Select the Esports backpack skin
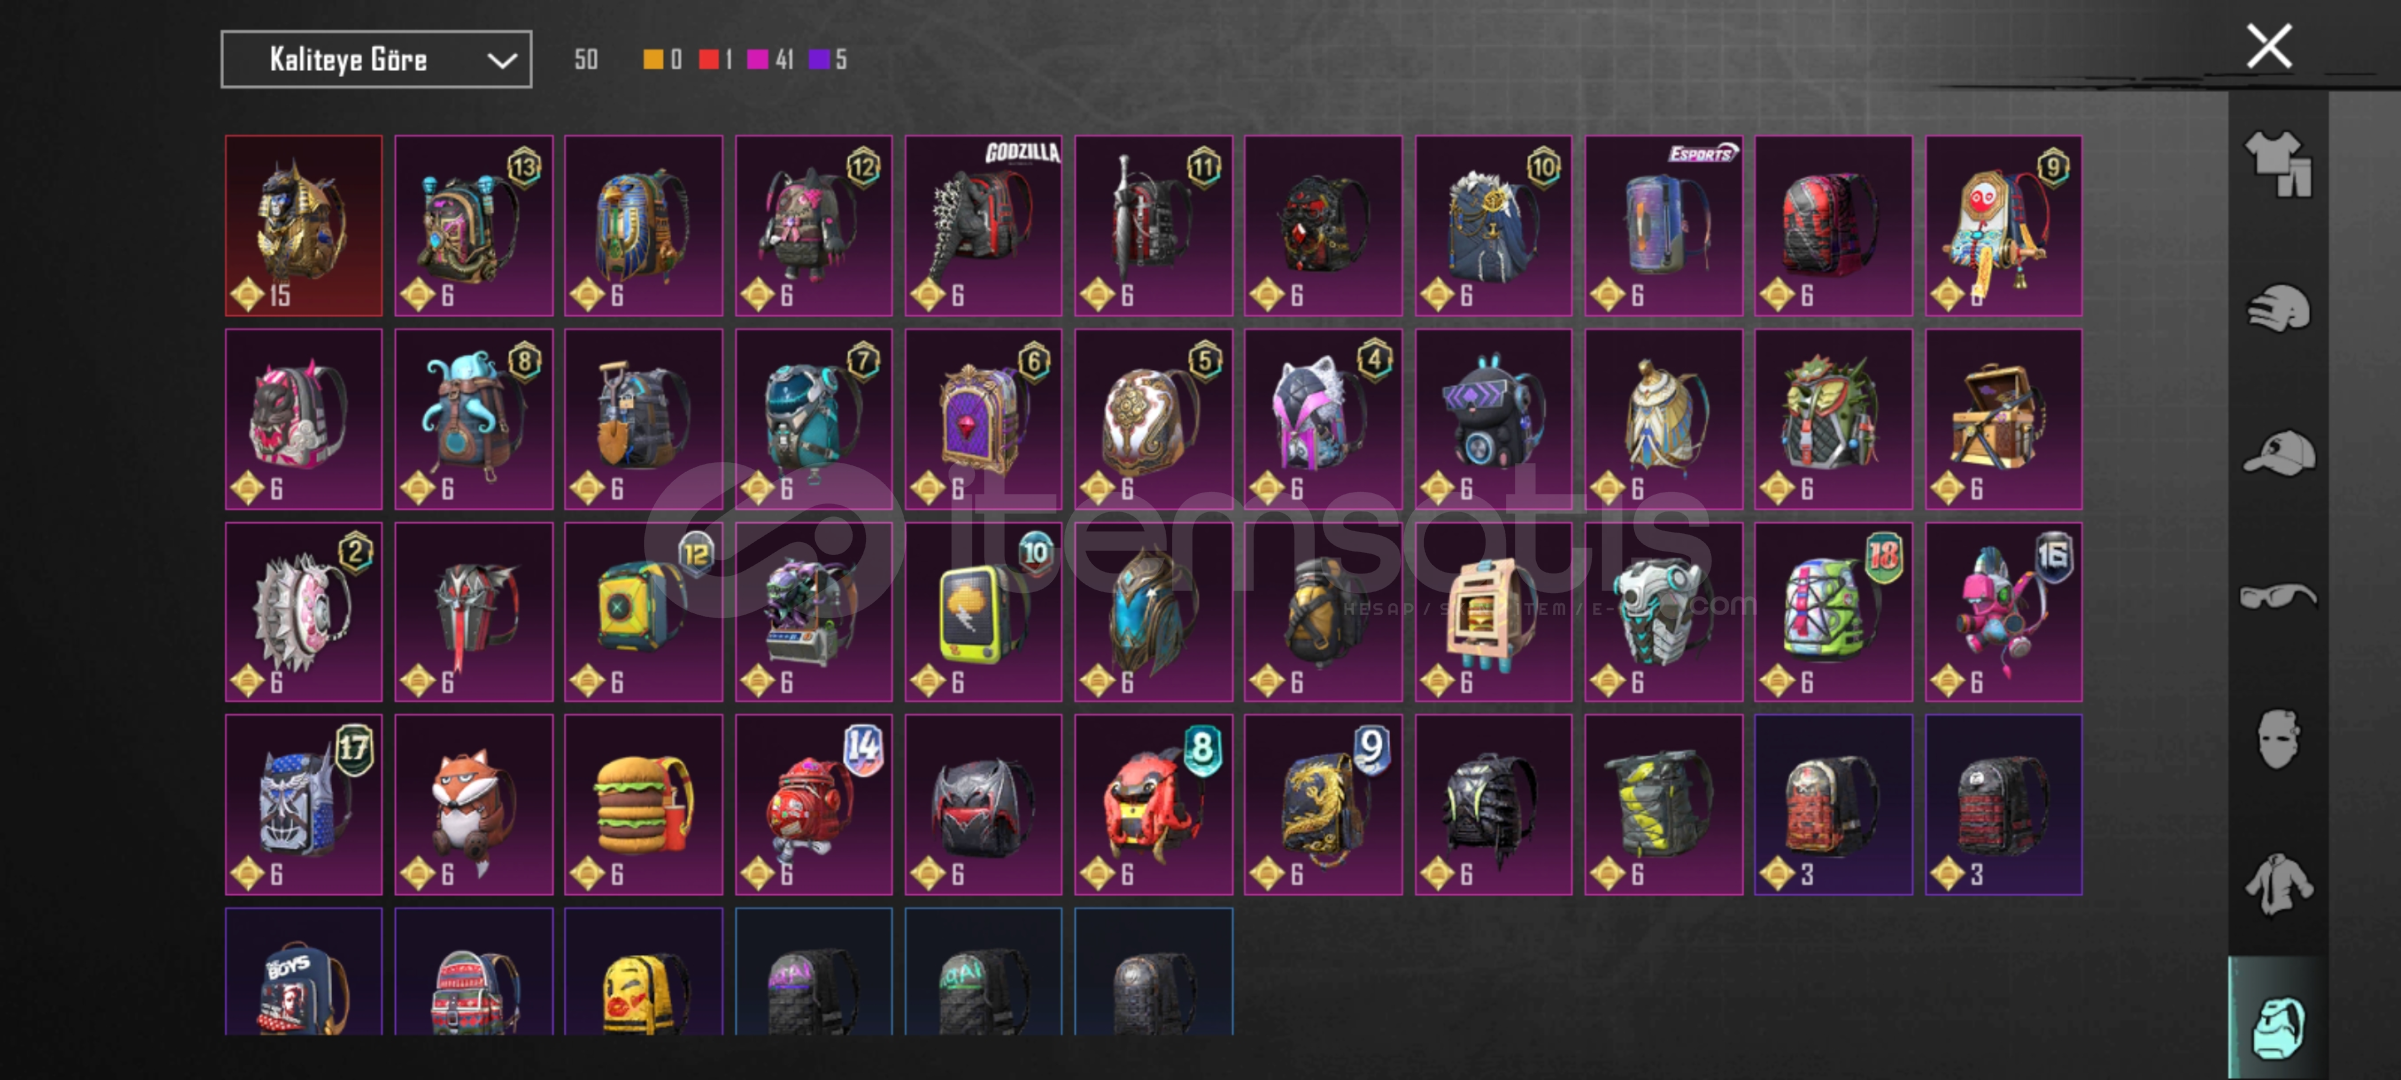This screenshot has width=2401, height=1080. tap(1664, 226)
